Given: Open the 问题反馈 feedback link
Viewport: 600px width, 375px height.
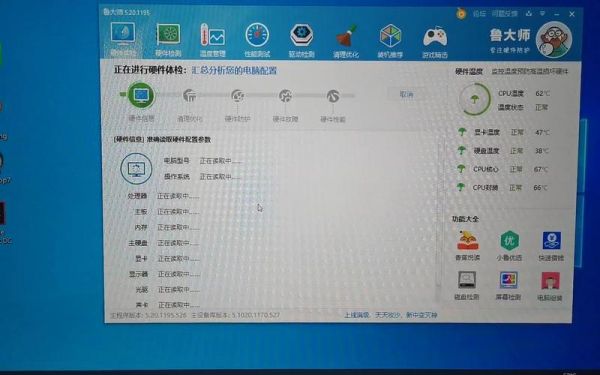Looking at the screenshot, I should (x=504, y=14).
